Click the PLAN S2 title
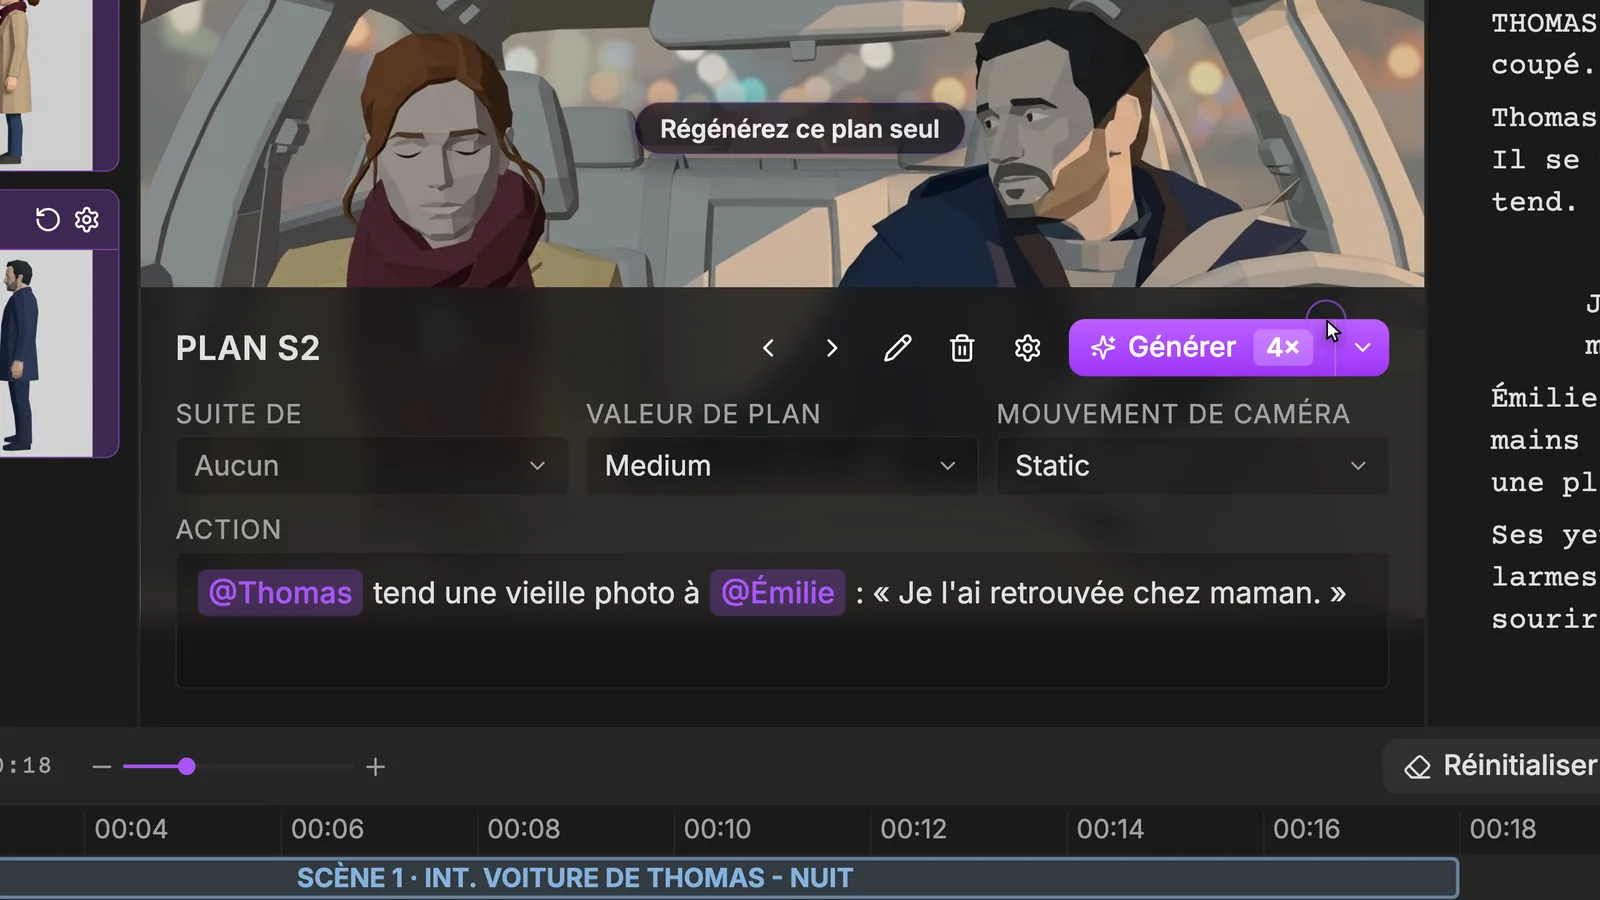1600x900 pixels. coord(248,348)
